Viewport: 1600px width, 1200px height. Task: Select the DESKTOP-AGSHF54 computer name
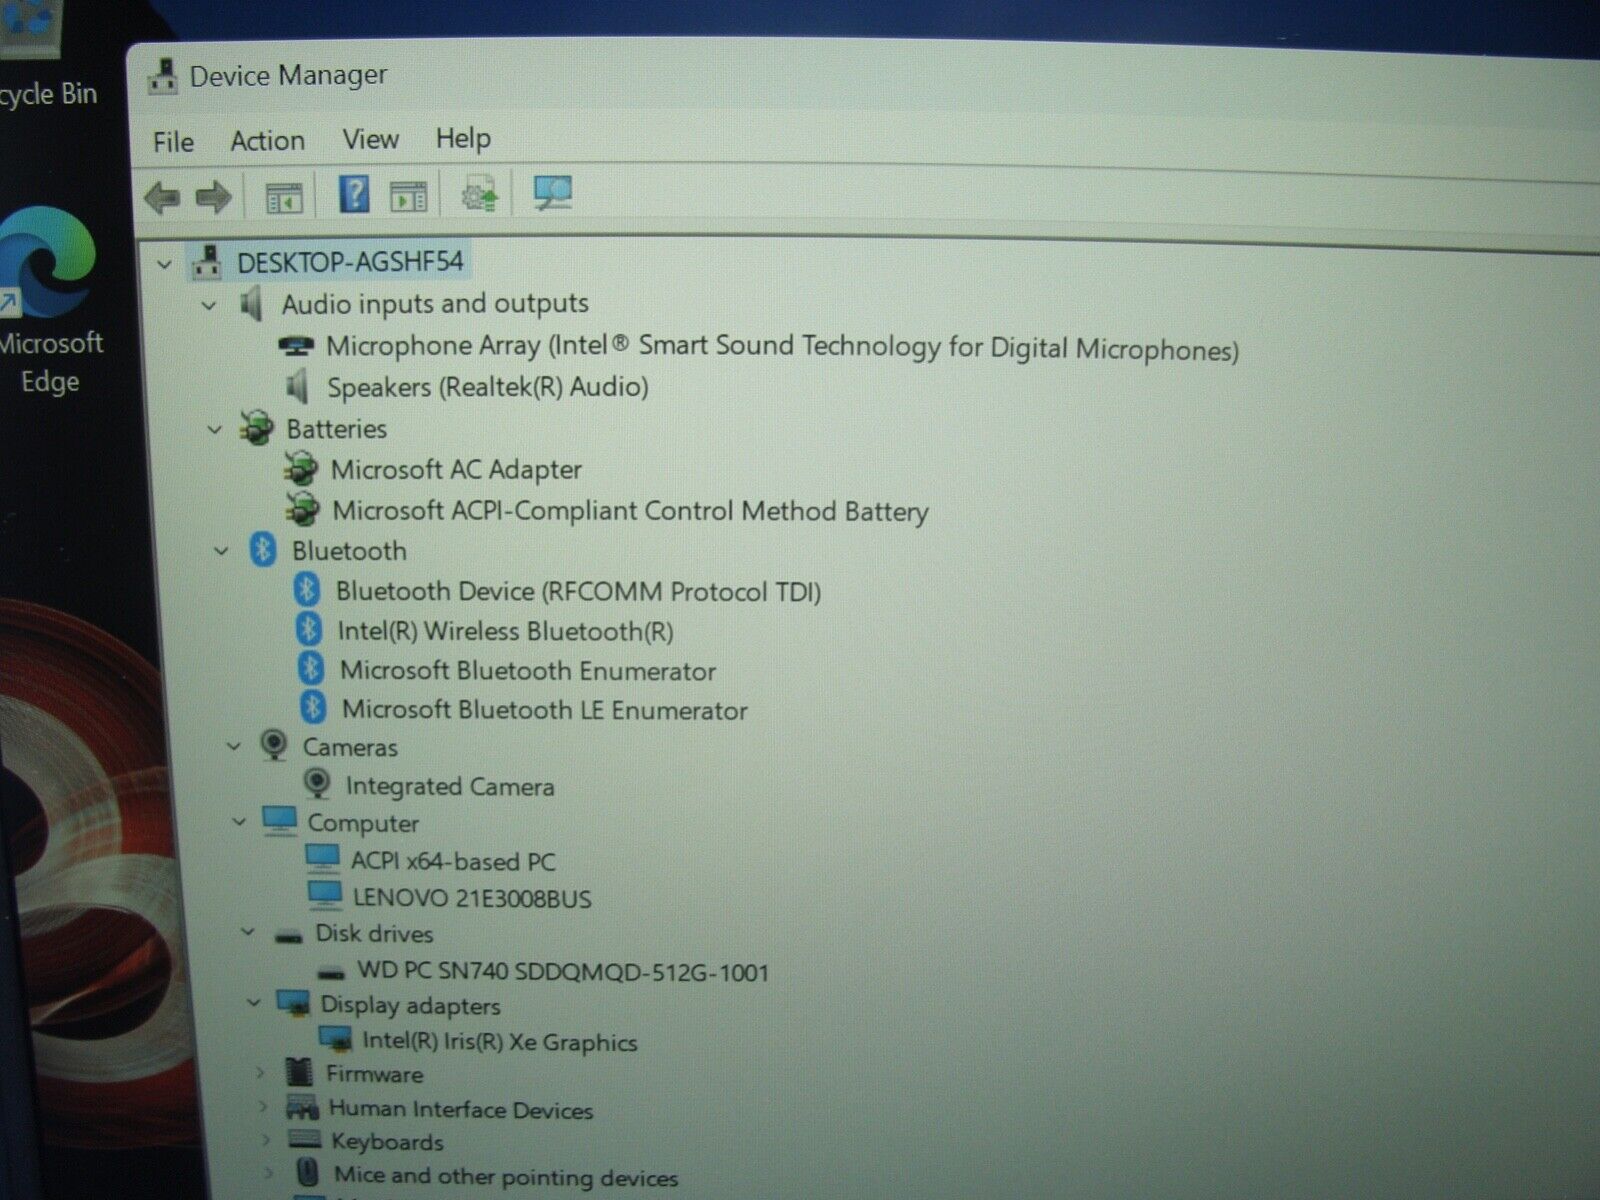[x=350, y=262]
